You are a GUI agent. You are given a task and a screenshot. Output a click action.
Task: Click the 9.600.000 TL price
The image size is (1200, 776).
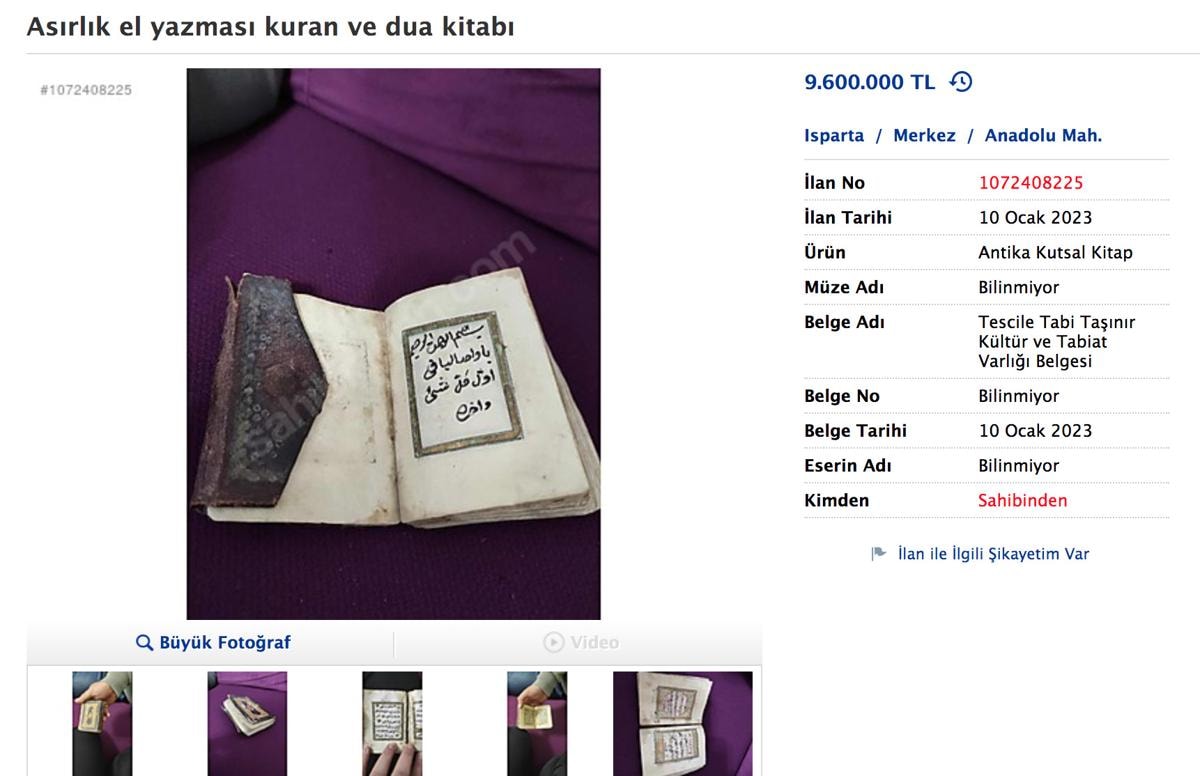tap(869, 82)
